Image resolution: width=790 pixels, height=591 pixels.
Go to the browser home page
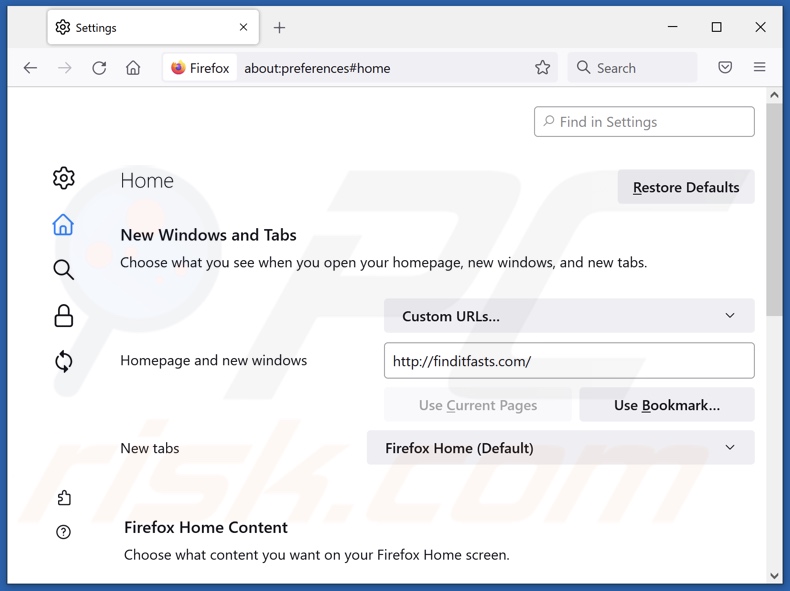[x=133, y=68]
